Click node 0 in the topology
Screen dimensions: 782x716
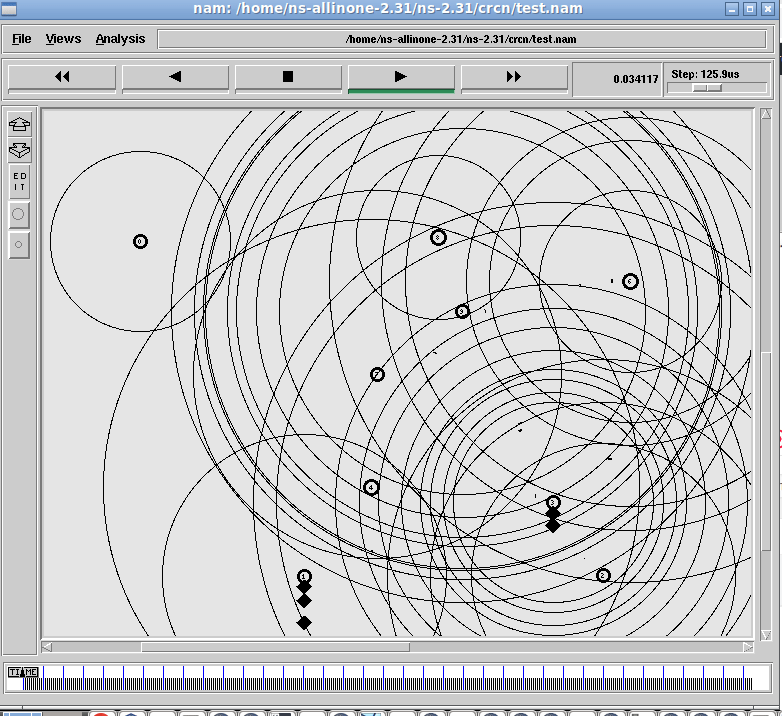pos(140,241)
